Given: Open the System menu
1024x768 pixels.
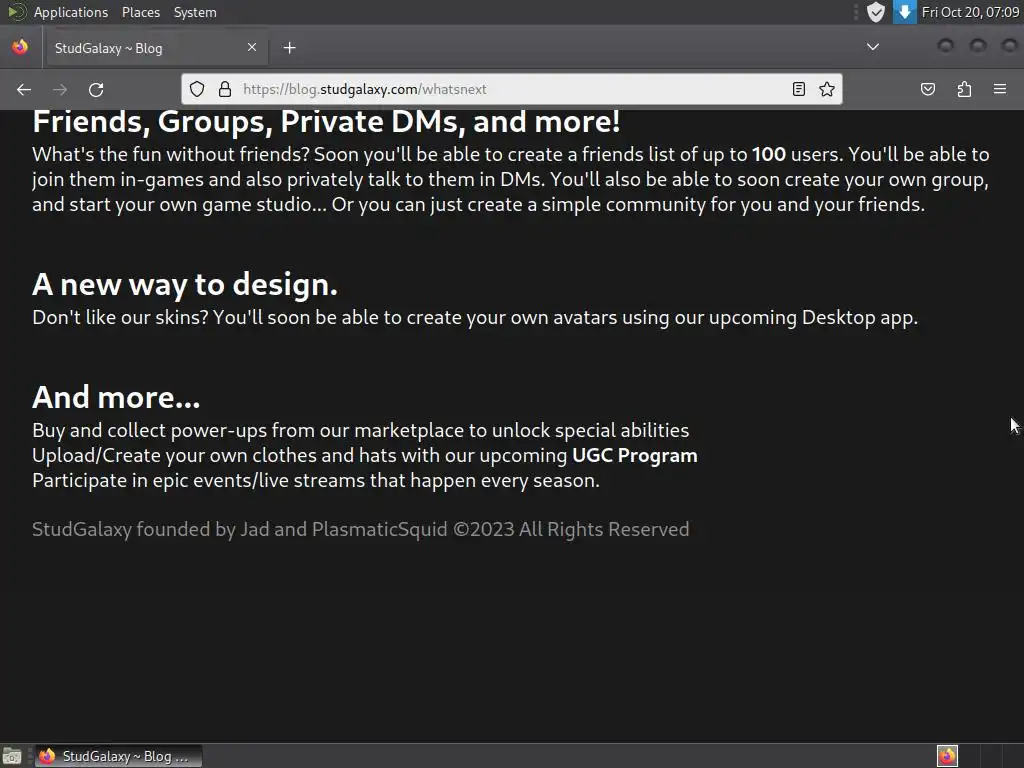Looking at the screenshot, I should click(195, 12).
